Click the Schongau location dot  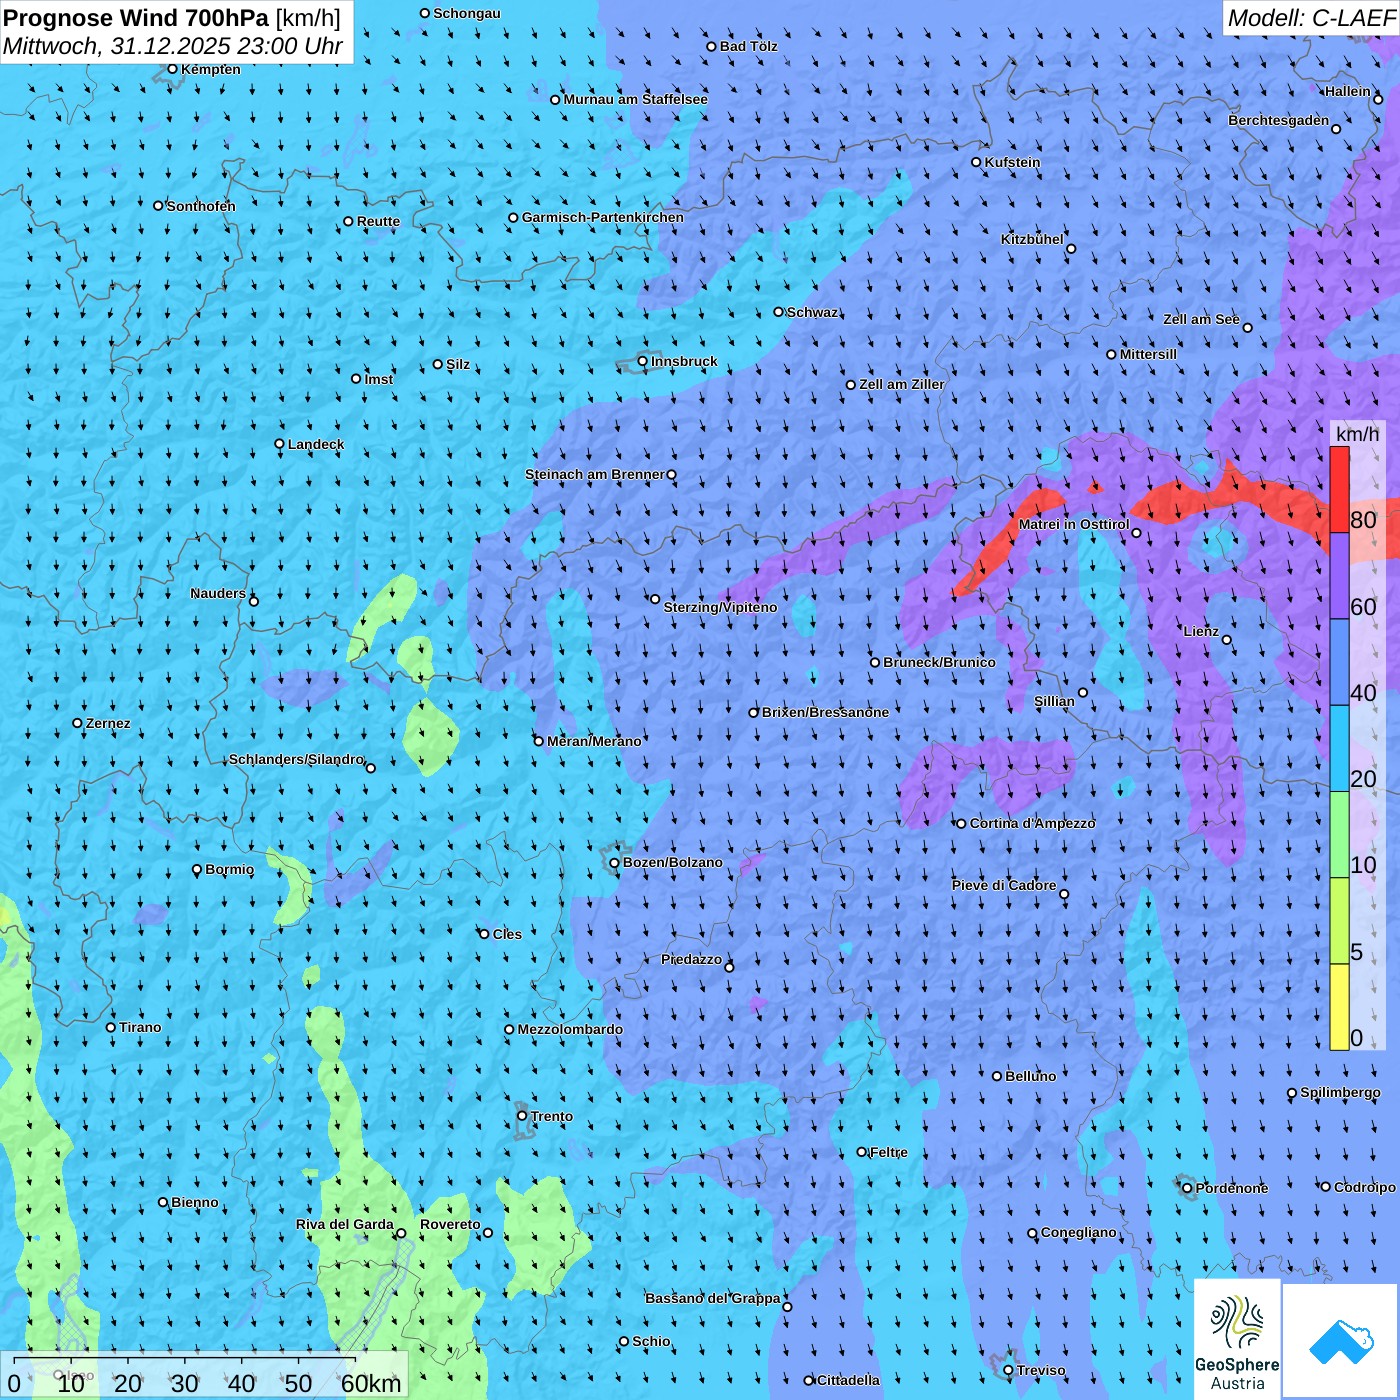point(425,13)
